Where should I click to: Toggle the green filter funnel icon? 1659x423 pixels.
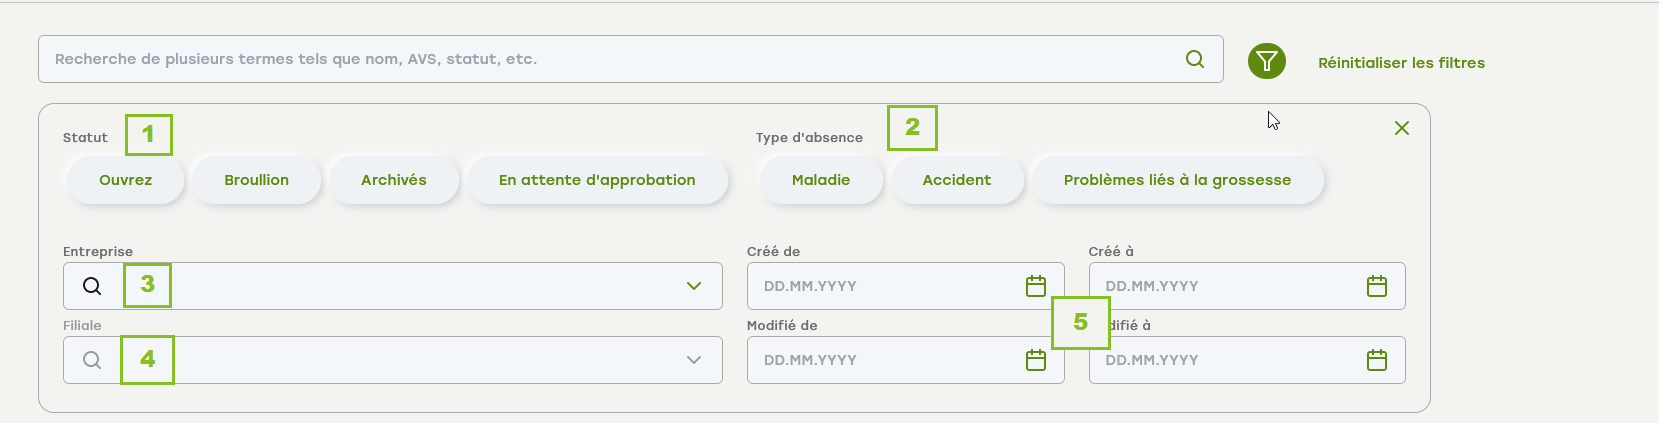1266,61
